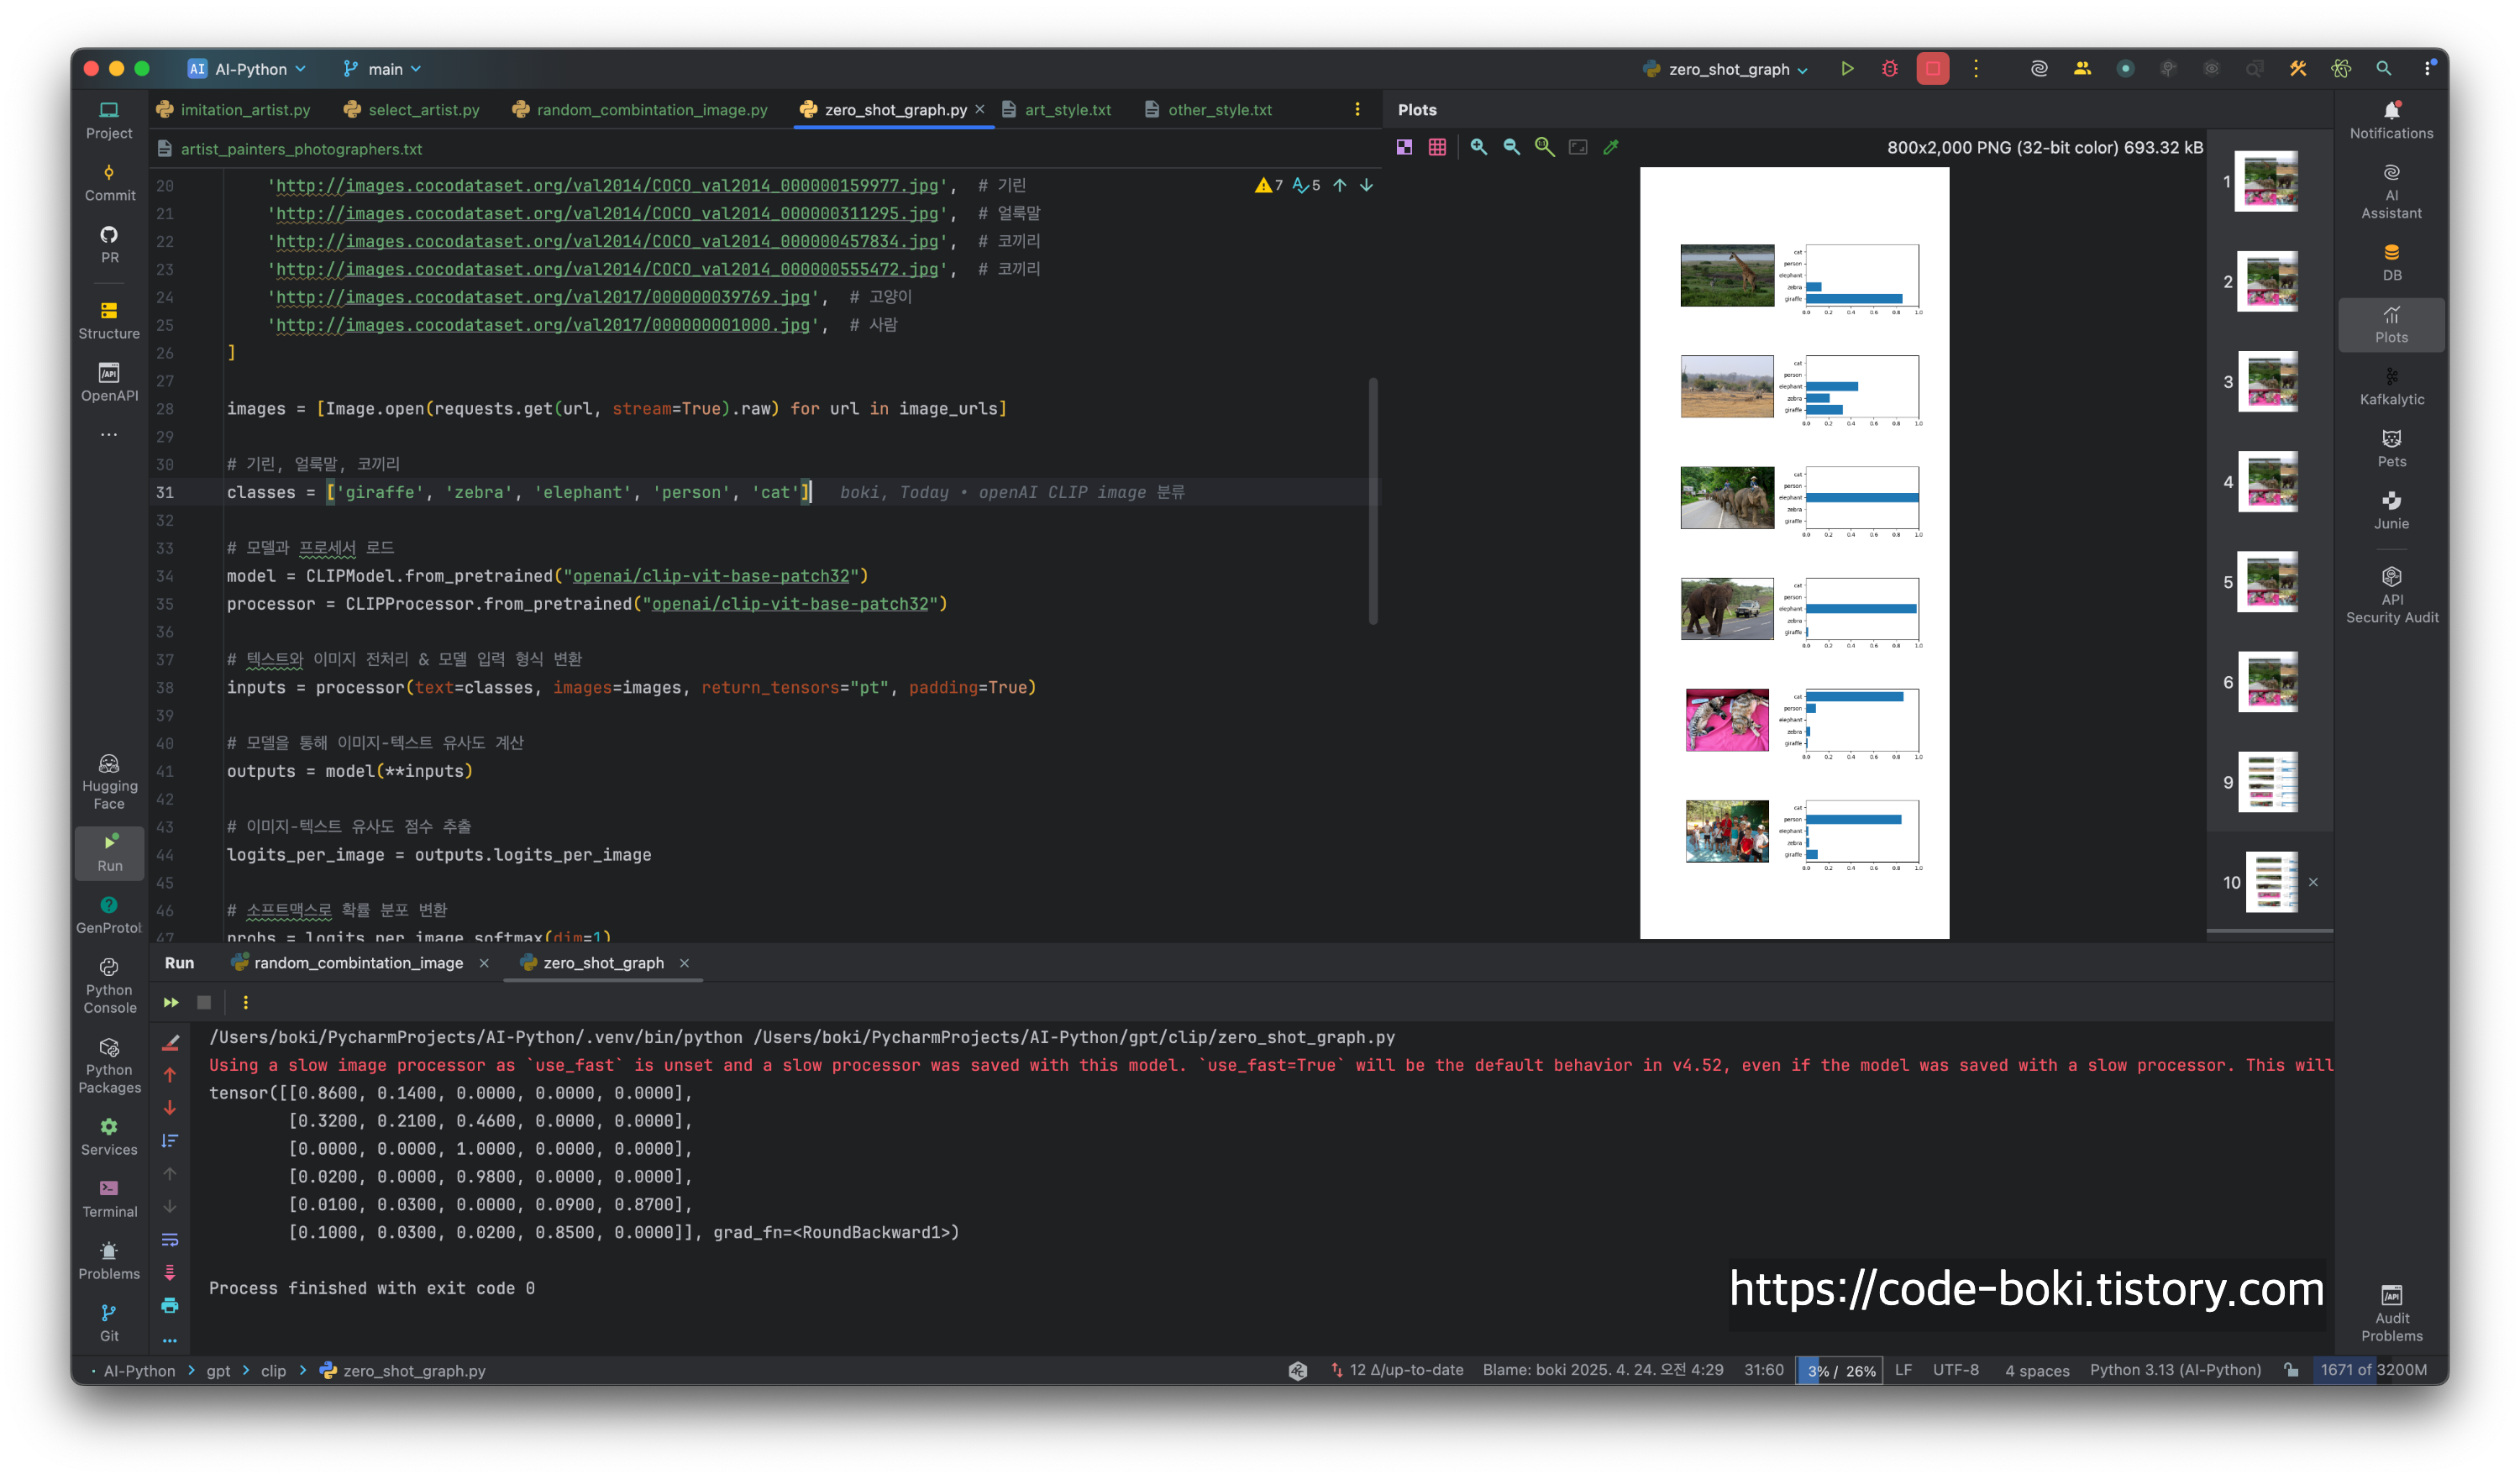Select plot thumbnail number 9
Image resolution: width=2520 pixels, height=1479 pixels.
tap(2267, 782)
